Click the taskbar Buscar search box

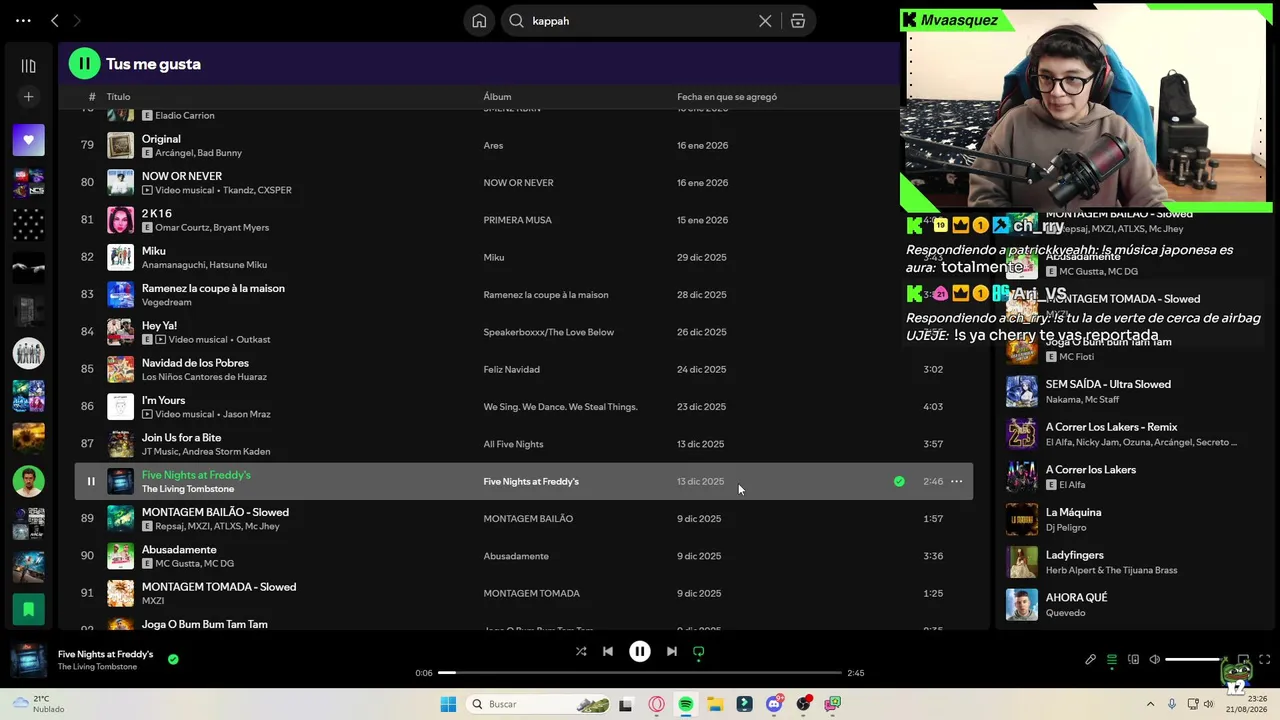pos(538,704)
